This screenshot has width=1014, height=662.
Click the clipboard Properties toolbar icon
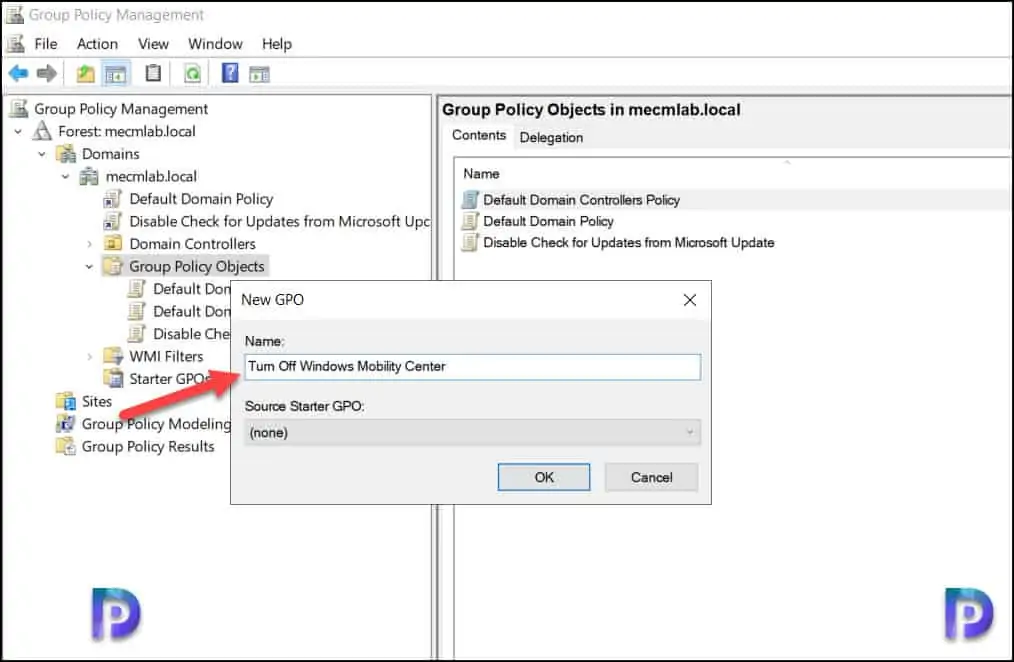click(153, 73)
